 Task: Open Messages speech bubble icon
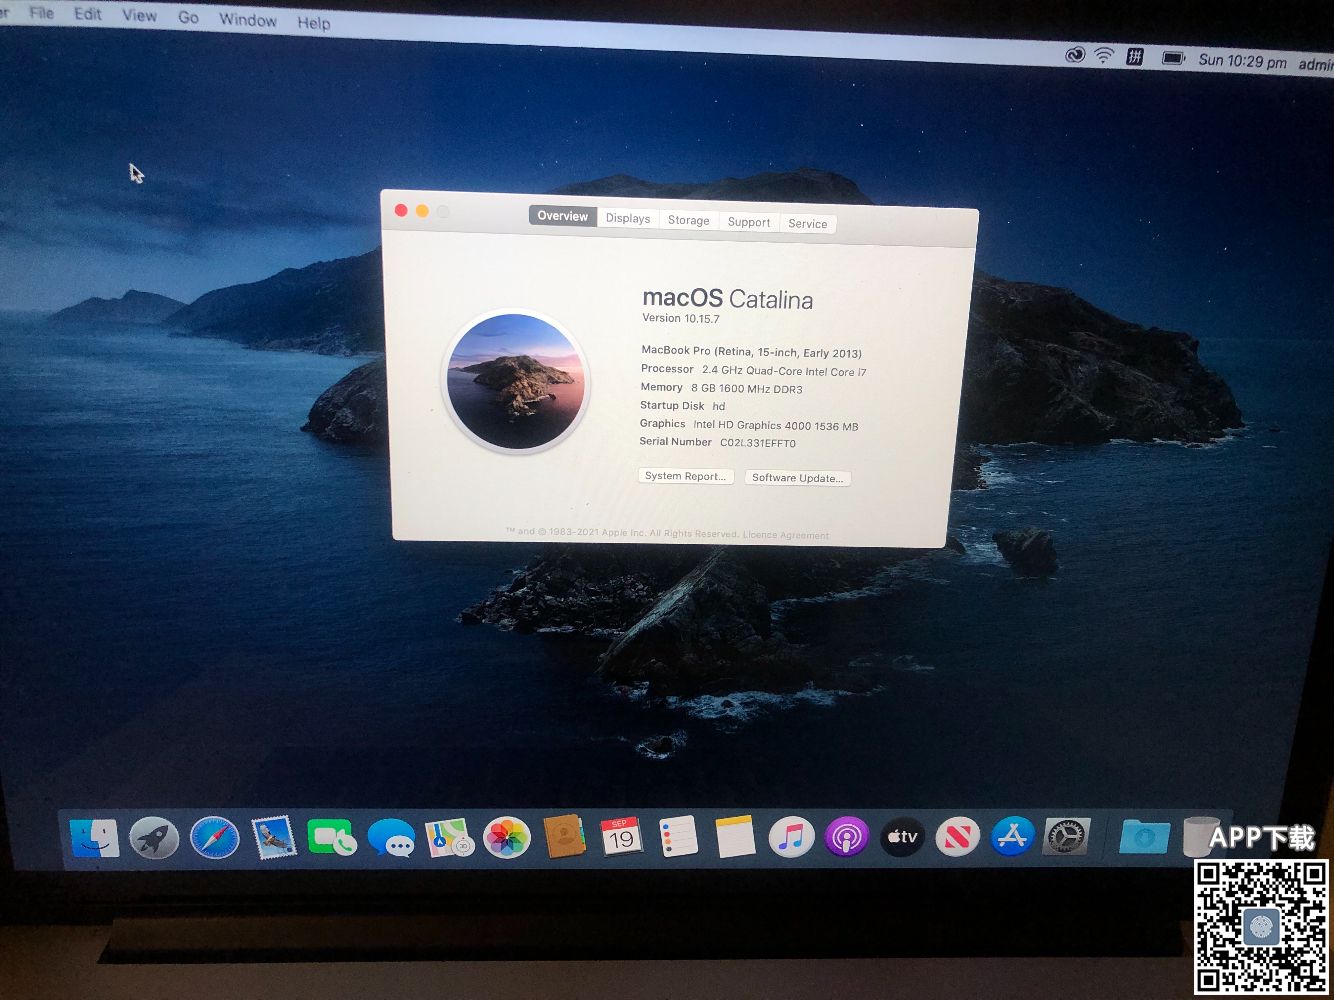(x=391, y=838)
